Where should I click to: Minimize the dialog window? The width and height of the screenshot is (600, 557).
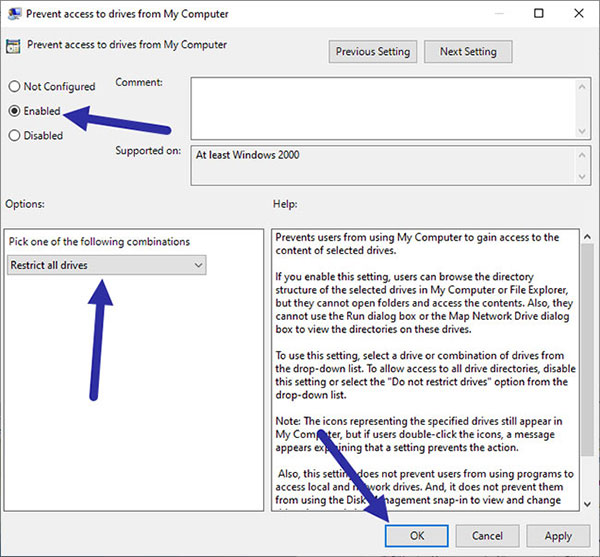click(499, 13)
